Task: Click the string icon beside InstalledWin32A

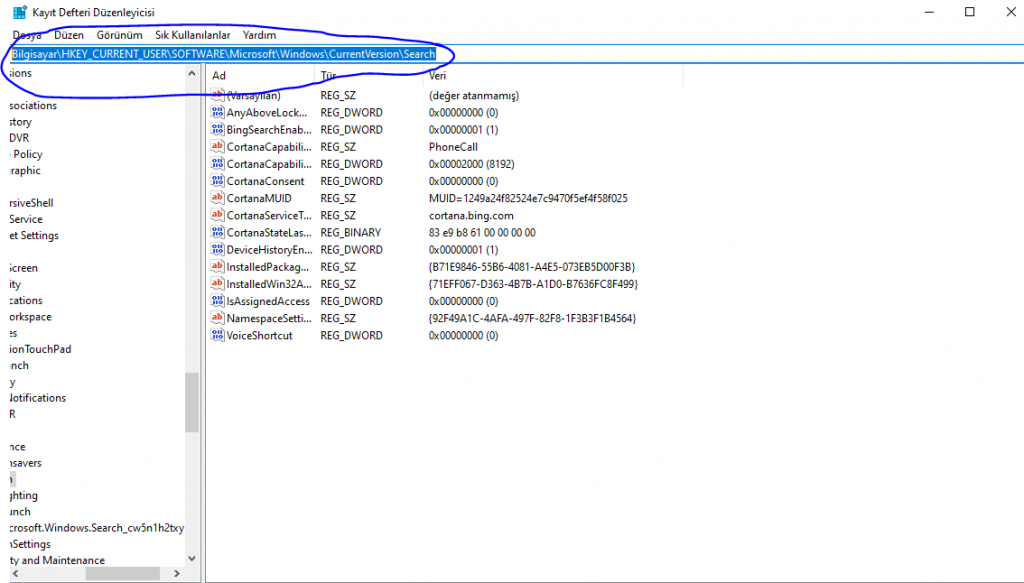Action: pos(217,284)
